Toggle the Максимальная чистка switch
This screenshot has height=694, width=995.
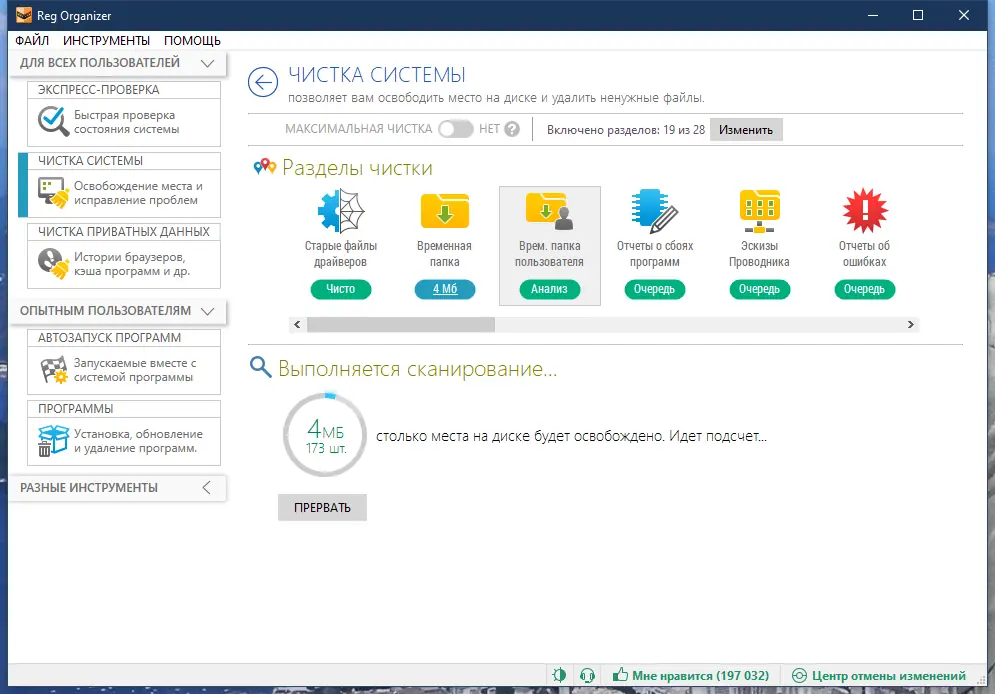(x=456, y=129)
